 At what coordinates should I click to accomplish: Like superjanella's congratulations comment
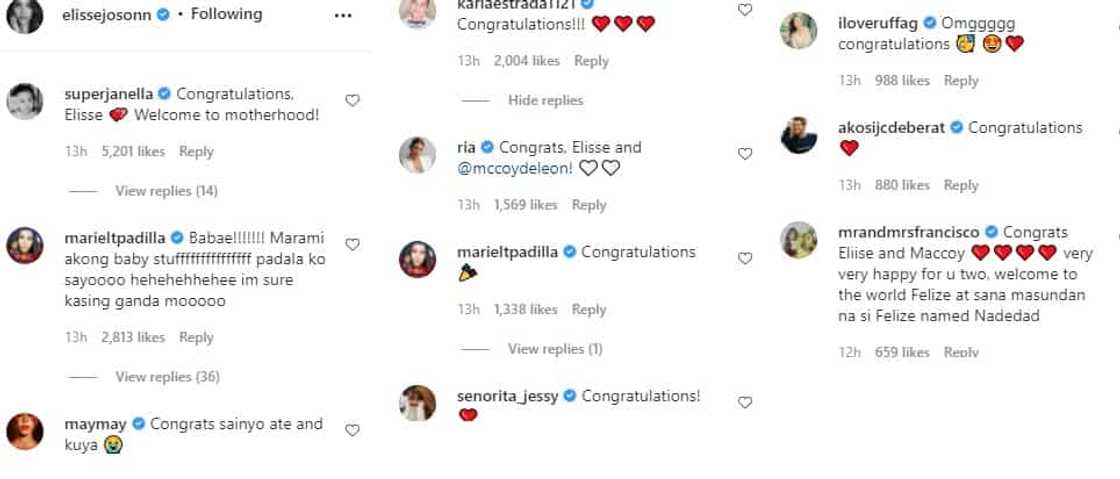coord(352,100)
